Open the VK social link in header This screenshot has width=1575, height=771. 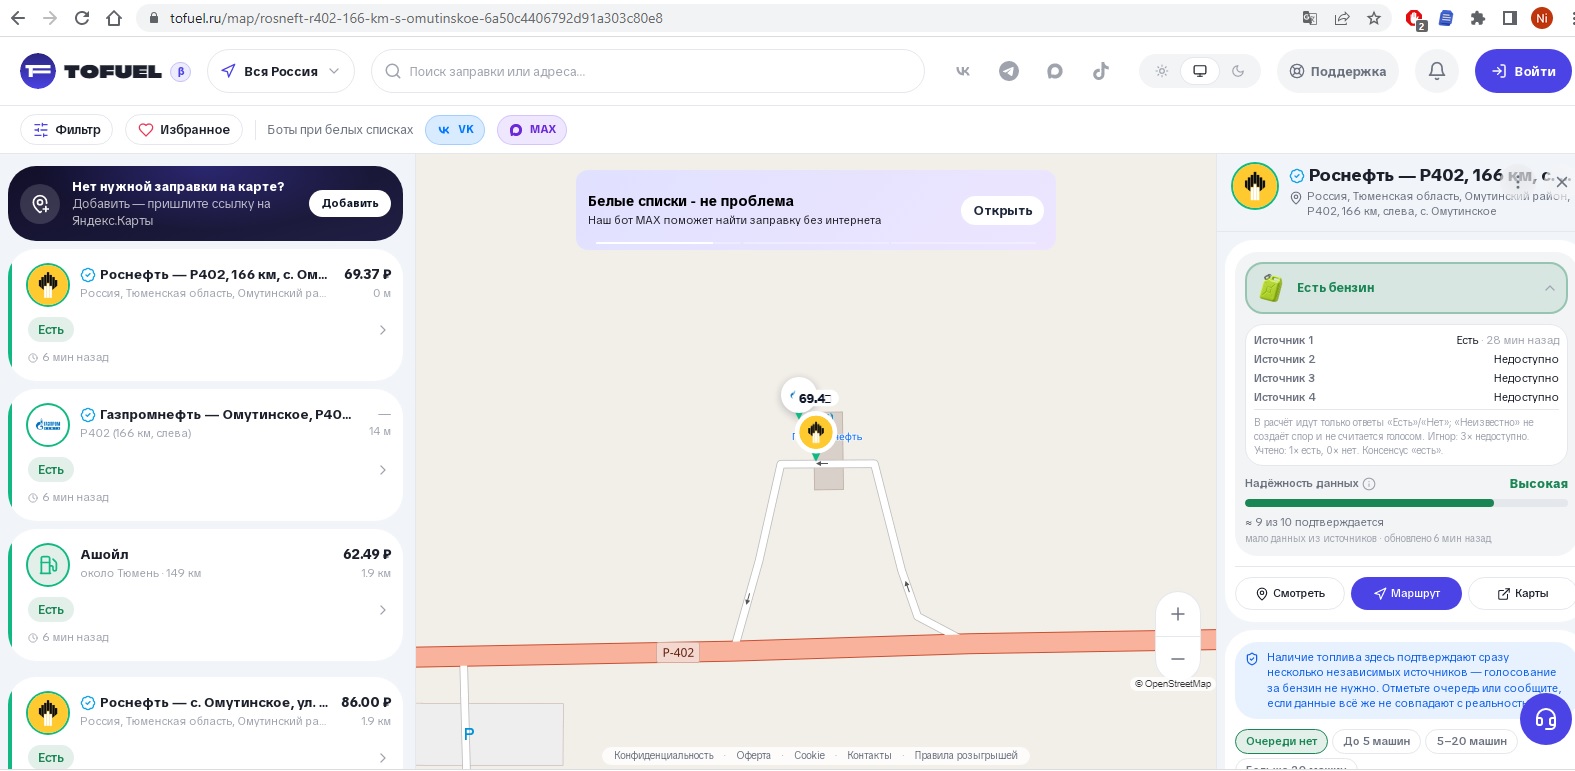point(963,71)
